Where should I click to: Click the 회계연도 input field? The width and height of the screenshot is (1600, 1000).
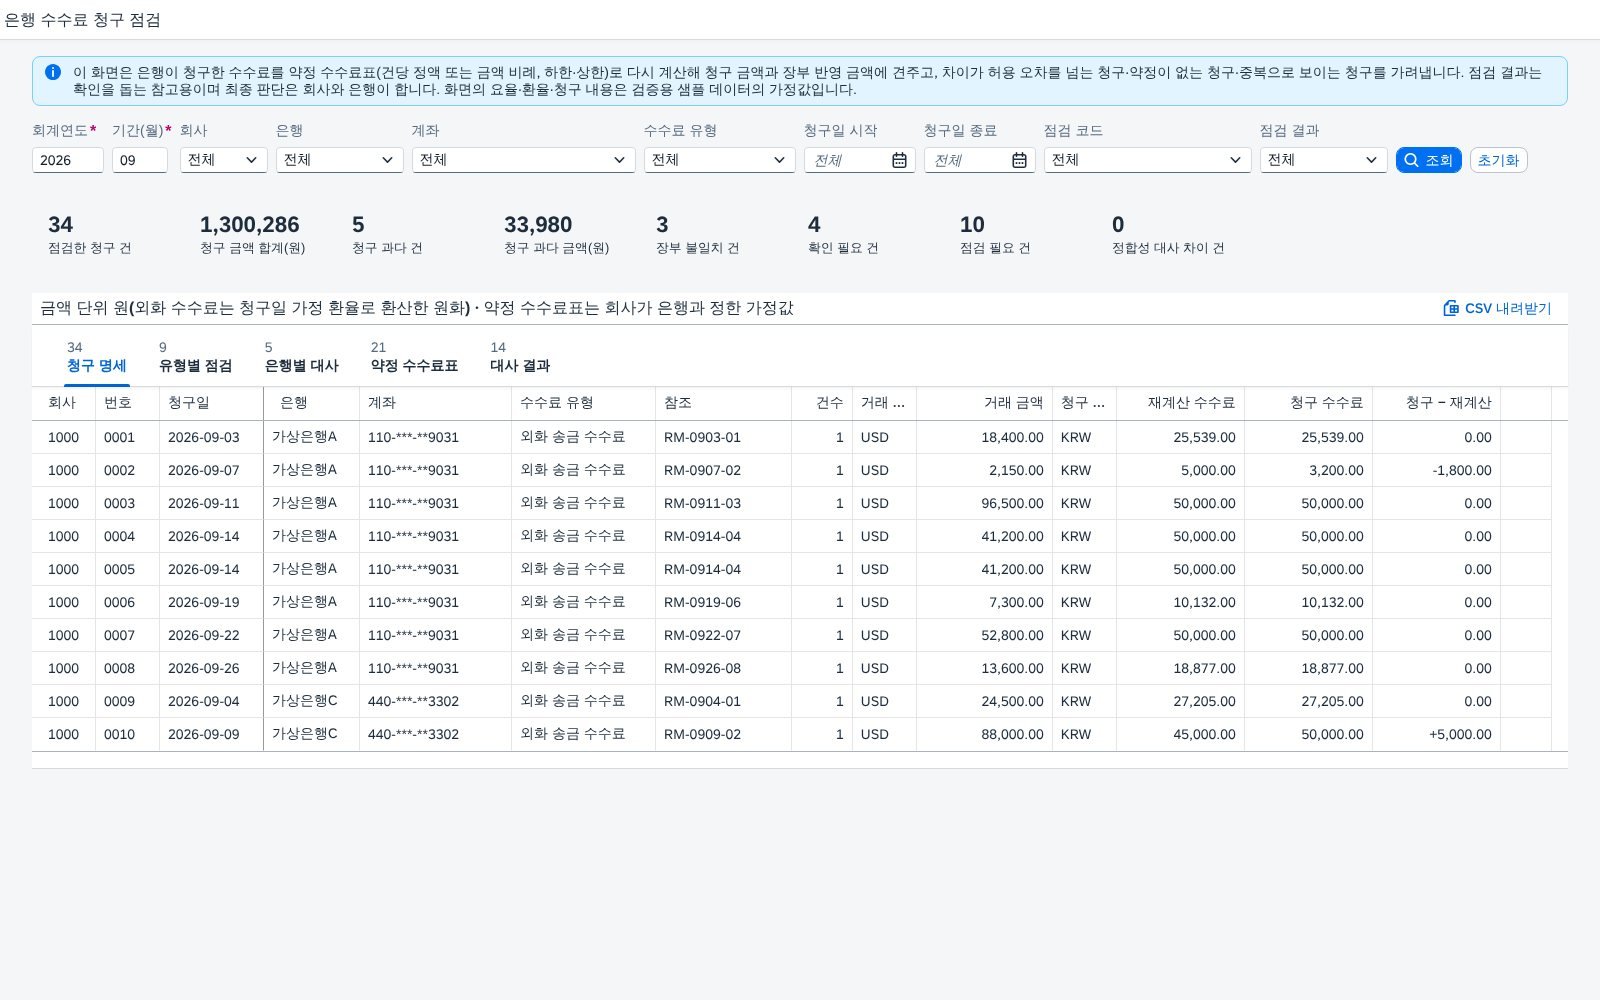pos(68,160)
